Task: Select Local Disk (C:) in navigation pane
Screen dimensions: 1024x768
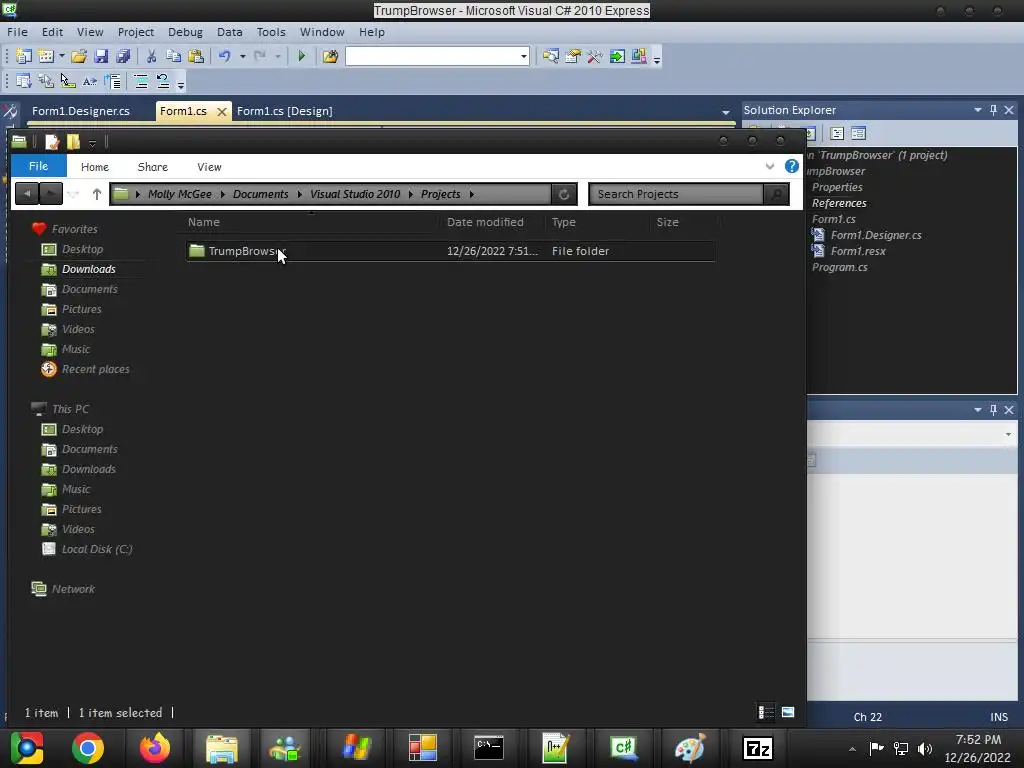Action: point(97,549)
